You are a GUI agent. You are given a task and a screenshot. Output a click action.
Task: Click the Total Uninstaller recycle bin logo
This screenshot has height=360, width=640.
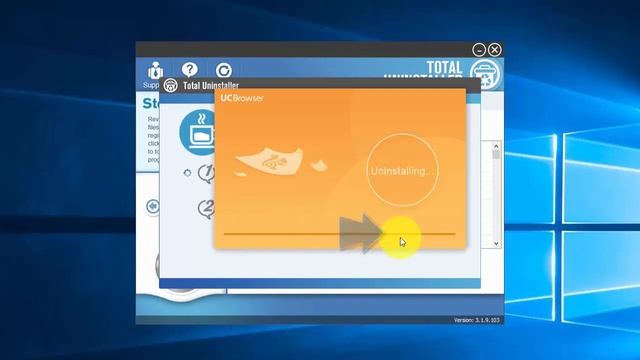pyautogui.click(x=485, y=74)
